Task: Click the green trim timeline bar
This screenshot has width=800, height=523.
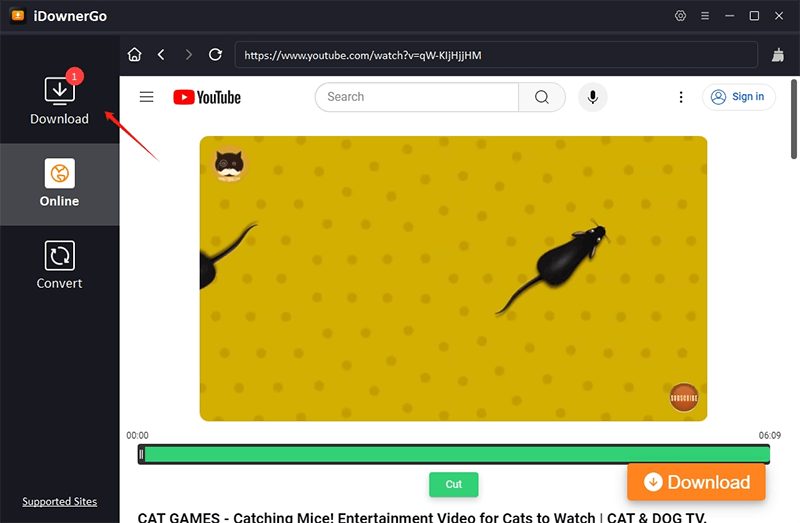Action: [454, 454]
